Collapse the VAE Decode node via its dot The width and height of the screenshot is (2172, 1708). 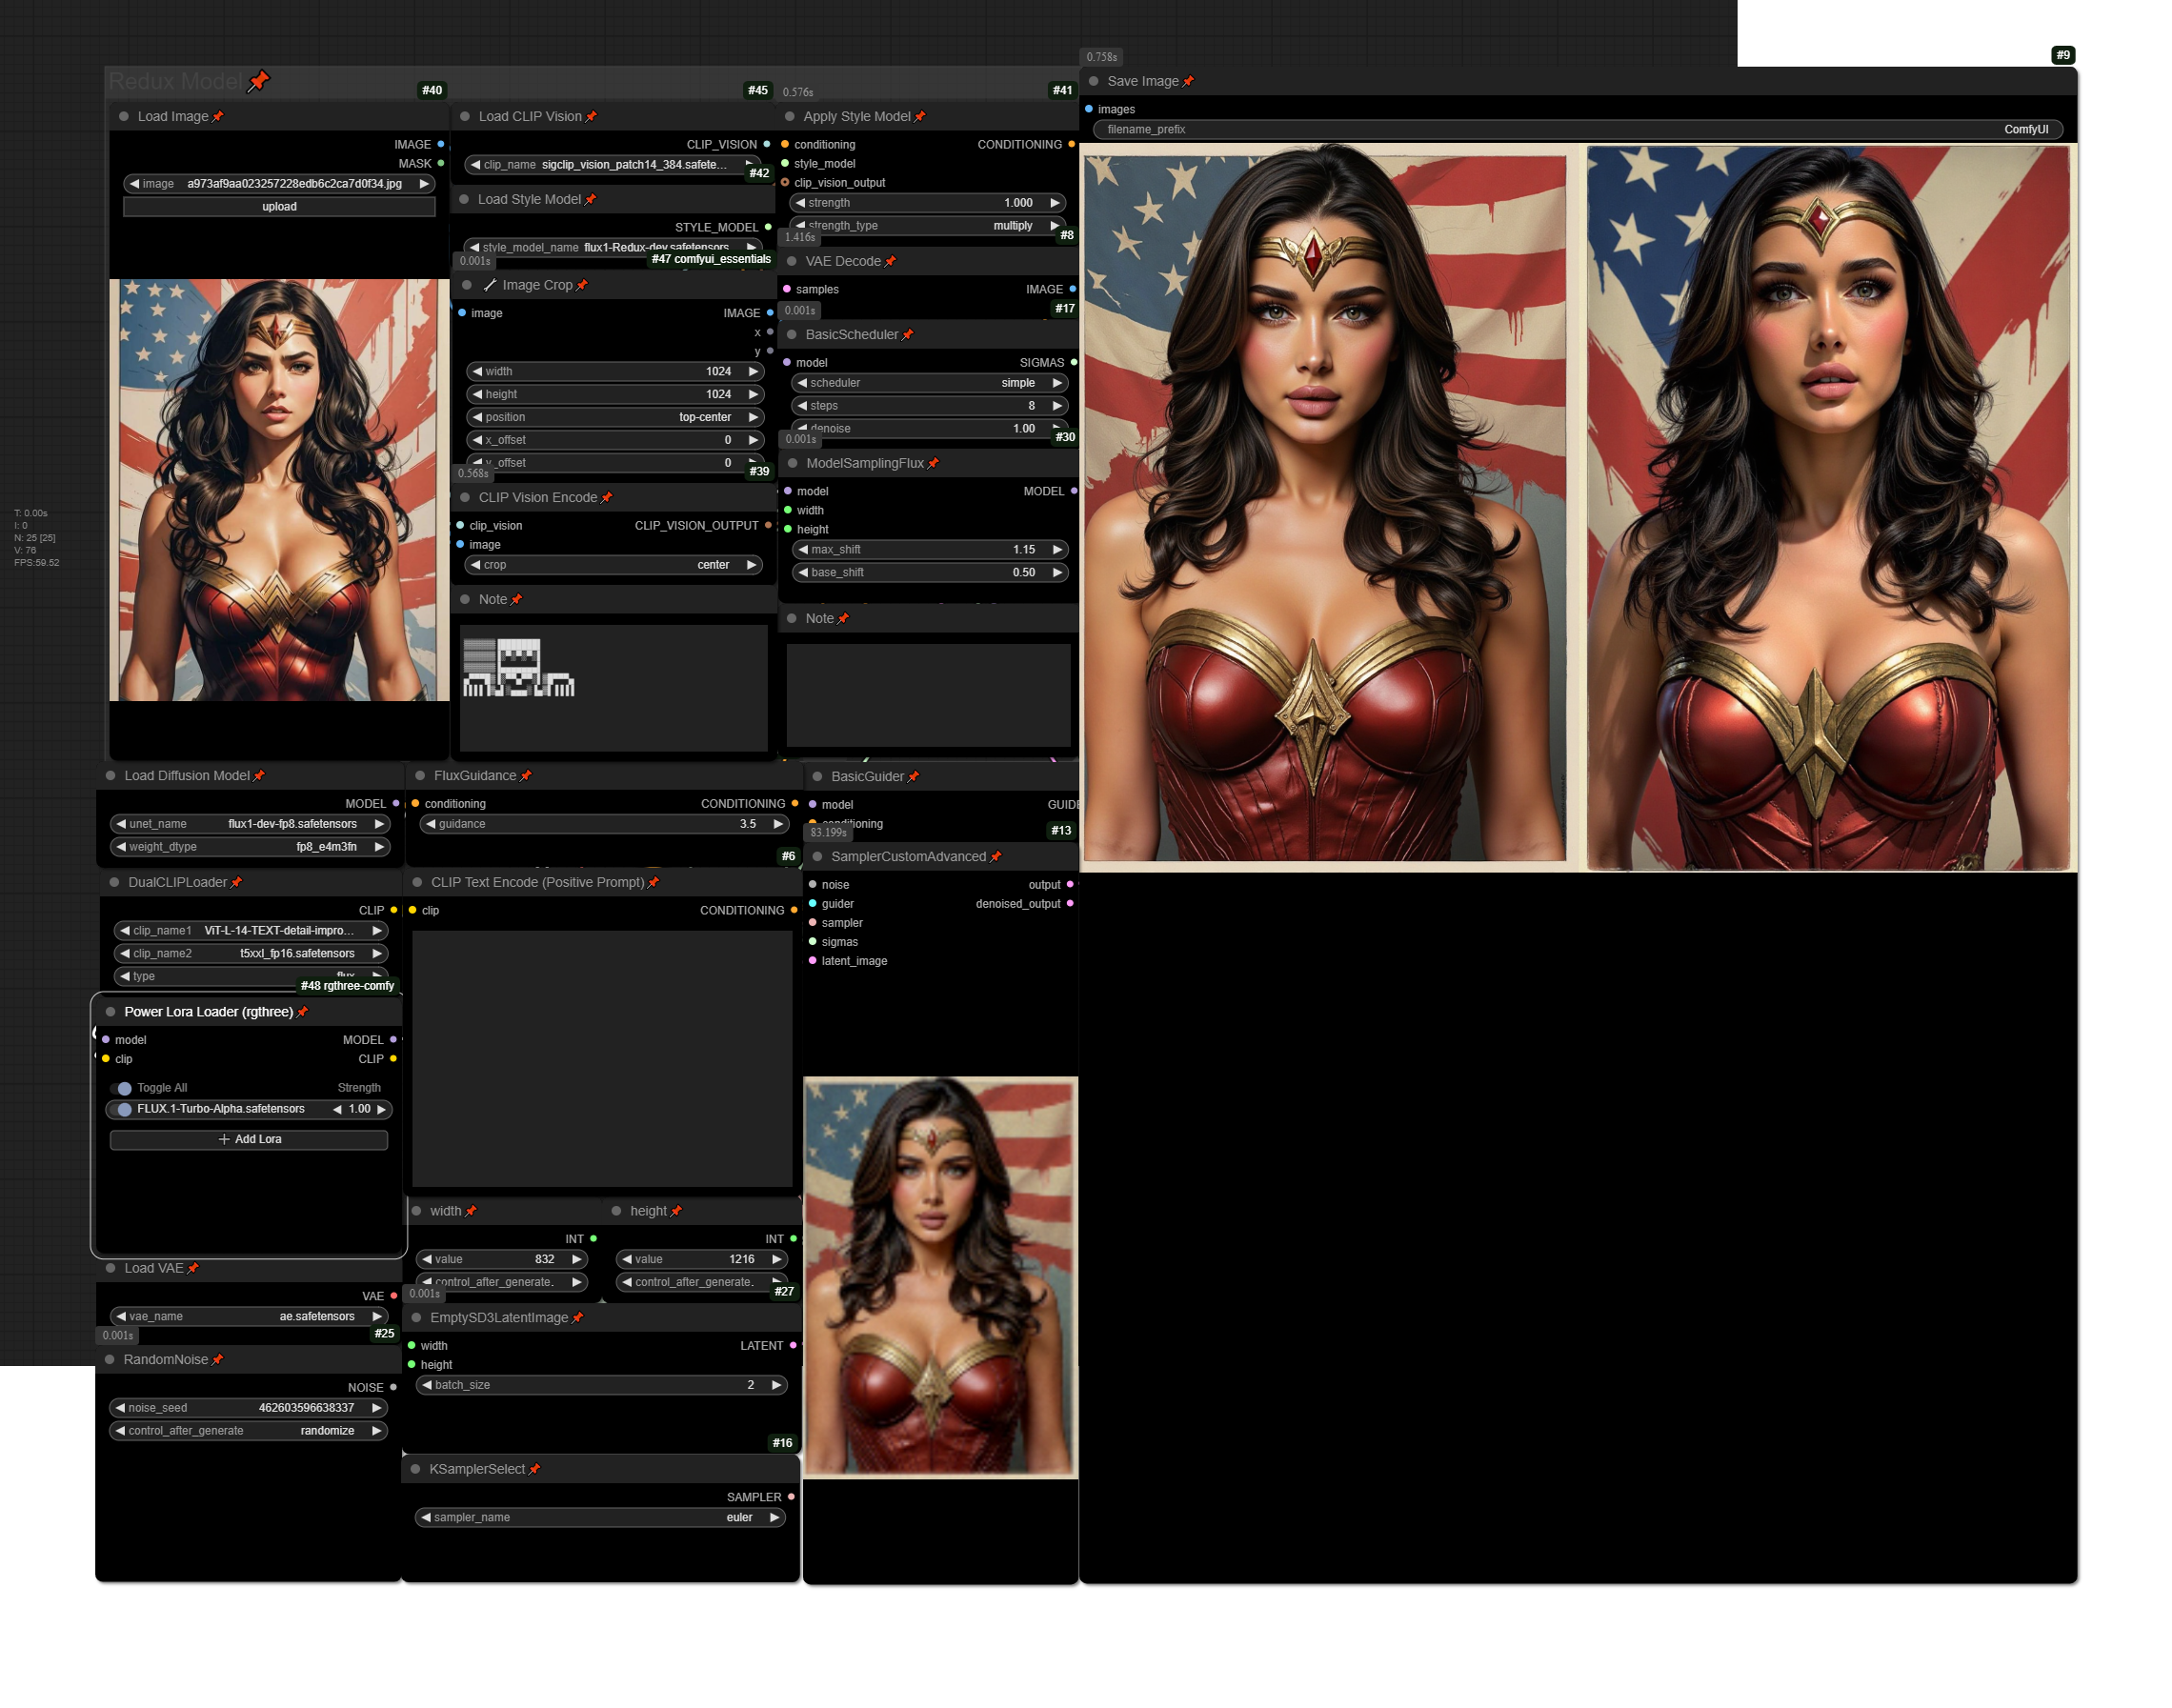coord(791,261)
